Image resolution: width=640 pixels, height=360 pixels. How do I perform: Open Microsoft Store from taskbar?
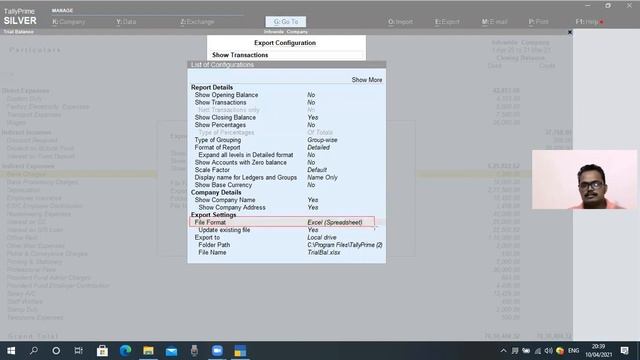click(102, 351)
